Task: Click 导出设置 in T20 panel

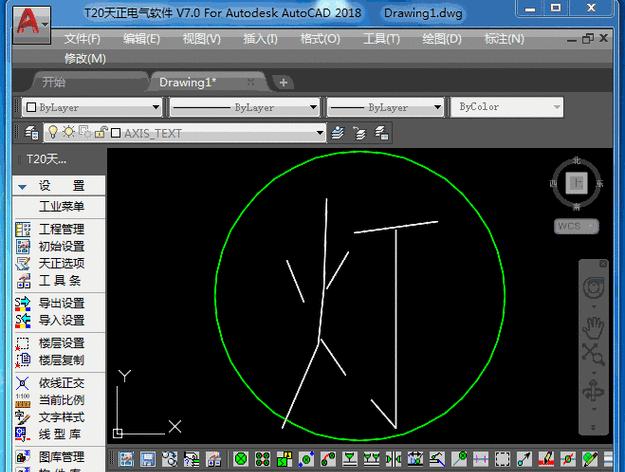Action: tap(61, 303)
